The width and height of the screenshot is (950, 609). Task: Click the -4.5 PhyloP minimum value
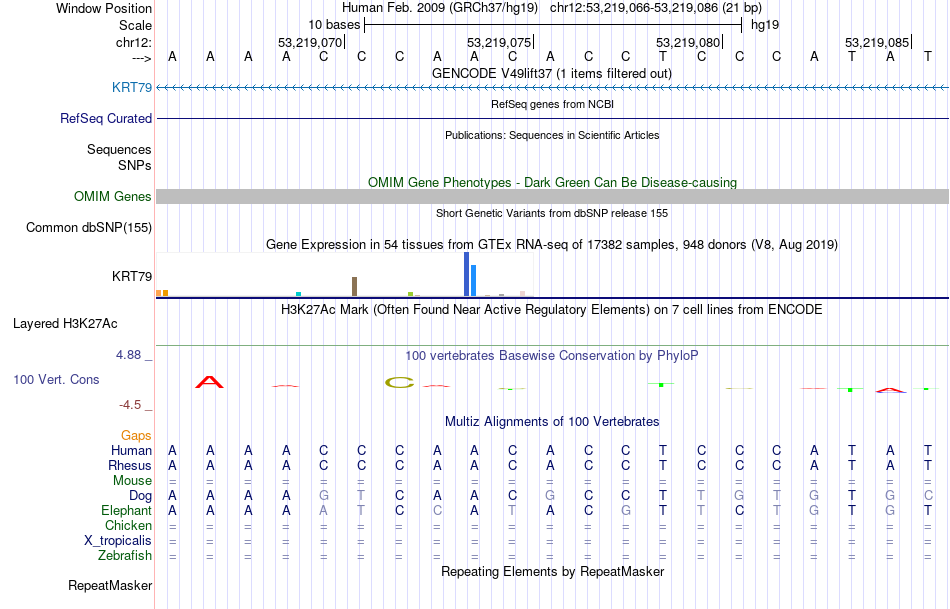pos(130,405)
